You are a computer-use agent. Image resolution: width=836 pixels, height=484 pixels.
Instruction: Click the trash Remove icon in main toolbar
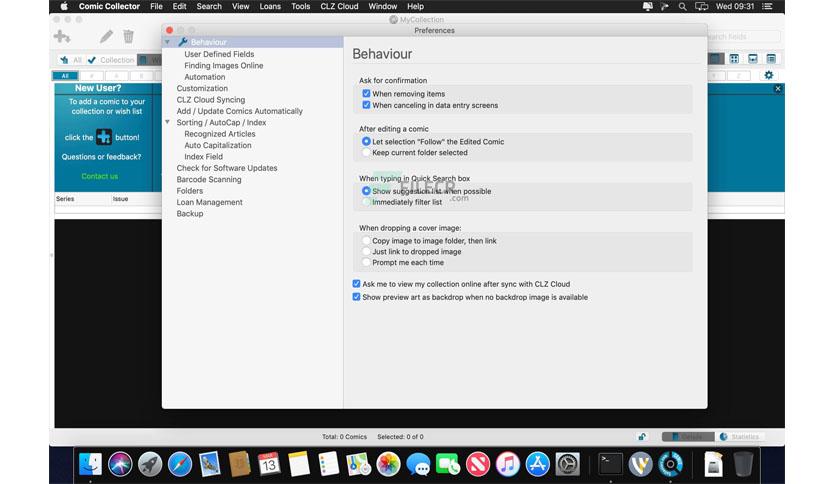coord(128,36)
